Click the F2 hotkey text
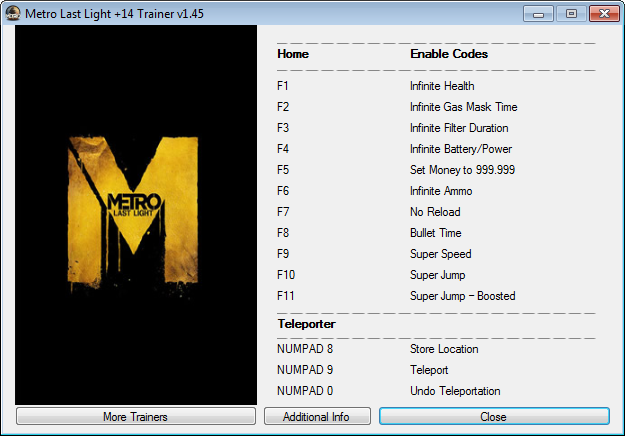Screen dimensions: 625x436 tap(283, 107)
